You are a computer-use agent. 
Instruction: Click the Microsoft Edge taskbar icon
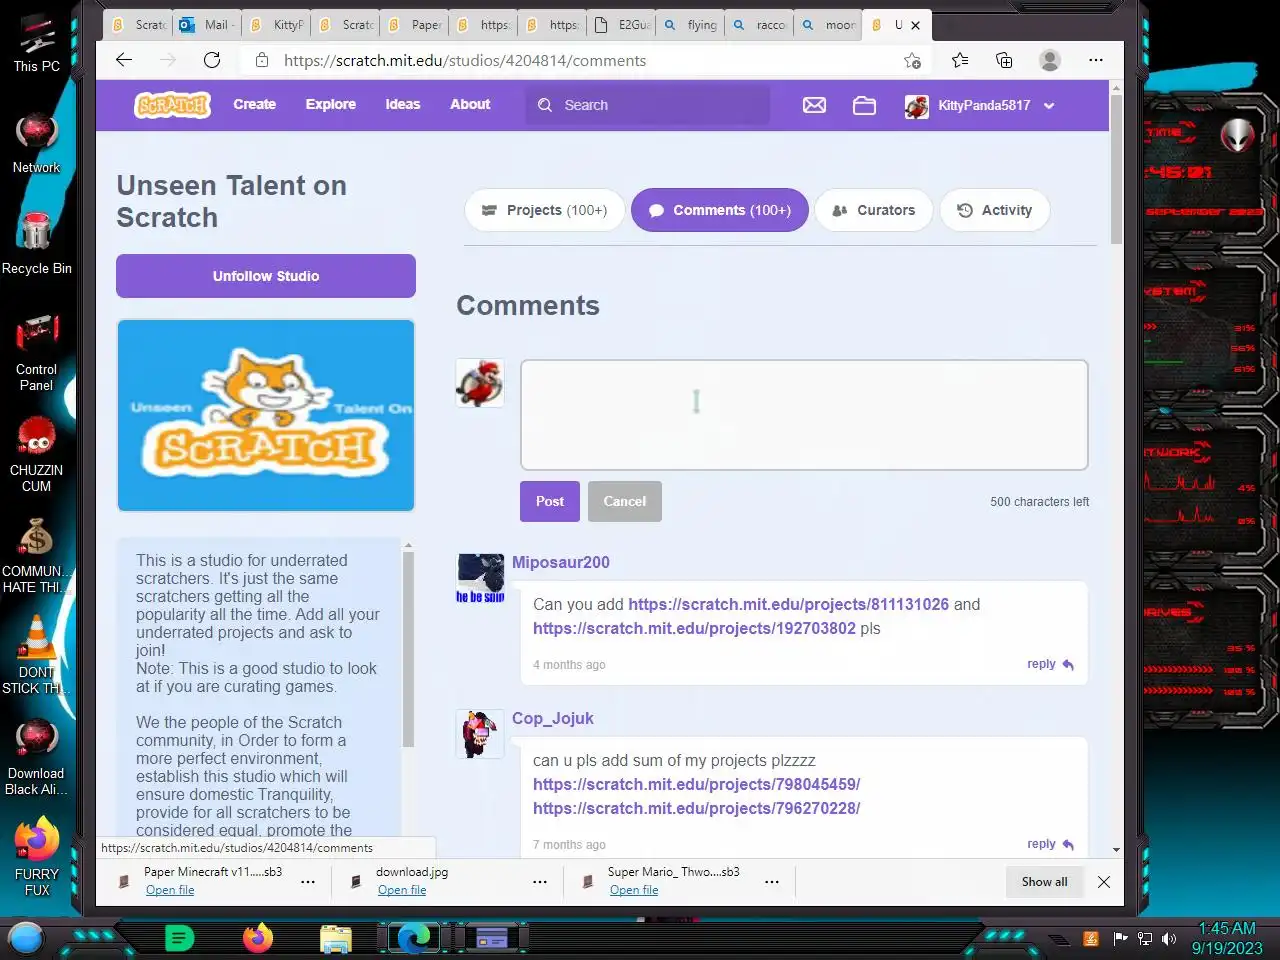(x=414, y=938)
